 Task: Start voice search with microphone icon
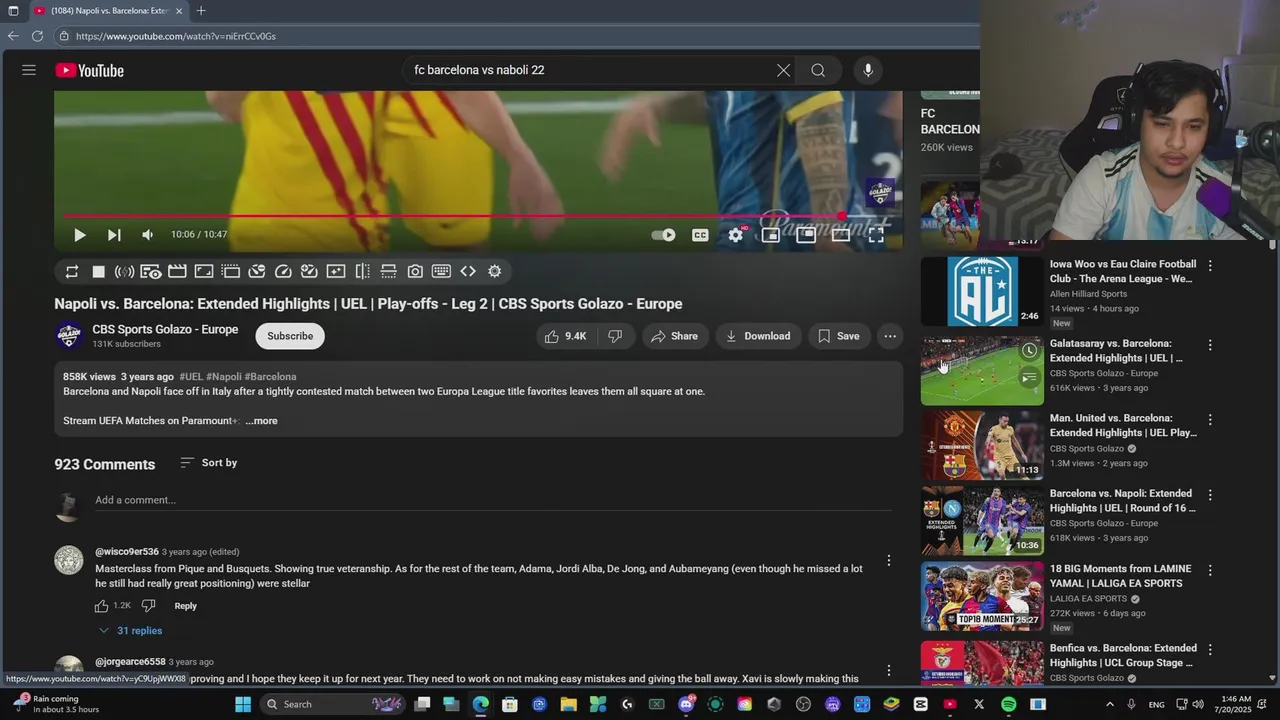(x=868, y=70)
